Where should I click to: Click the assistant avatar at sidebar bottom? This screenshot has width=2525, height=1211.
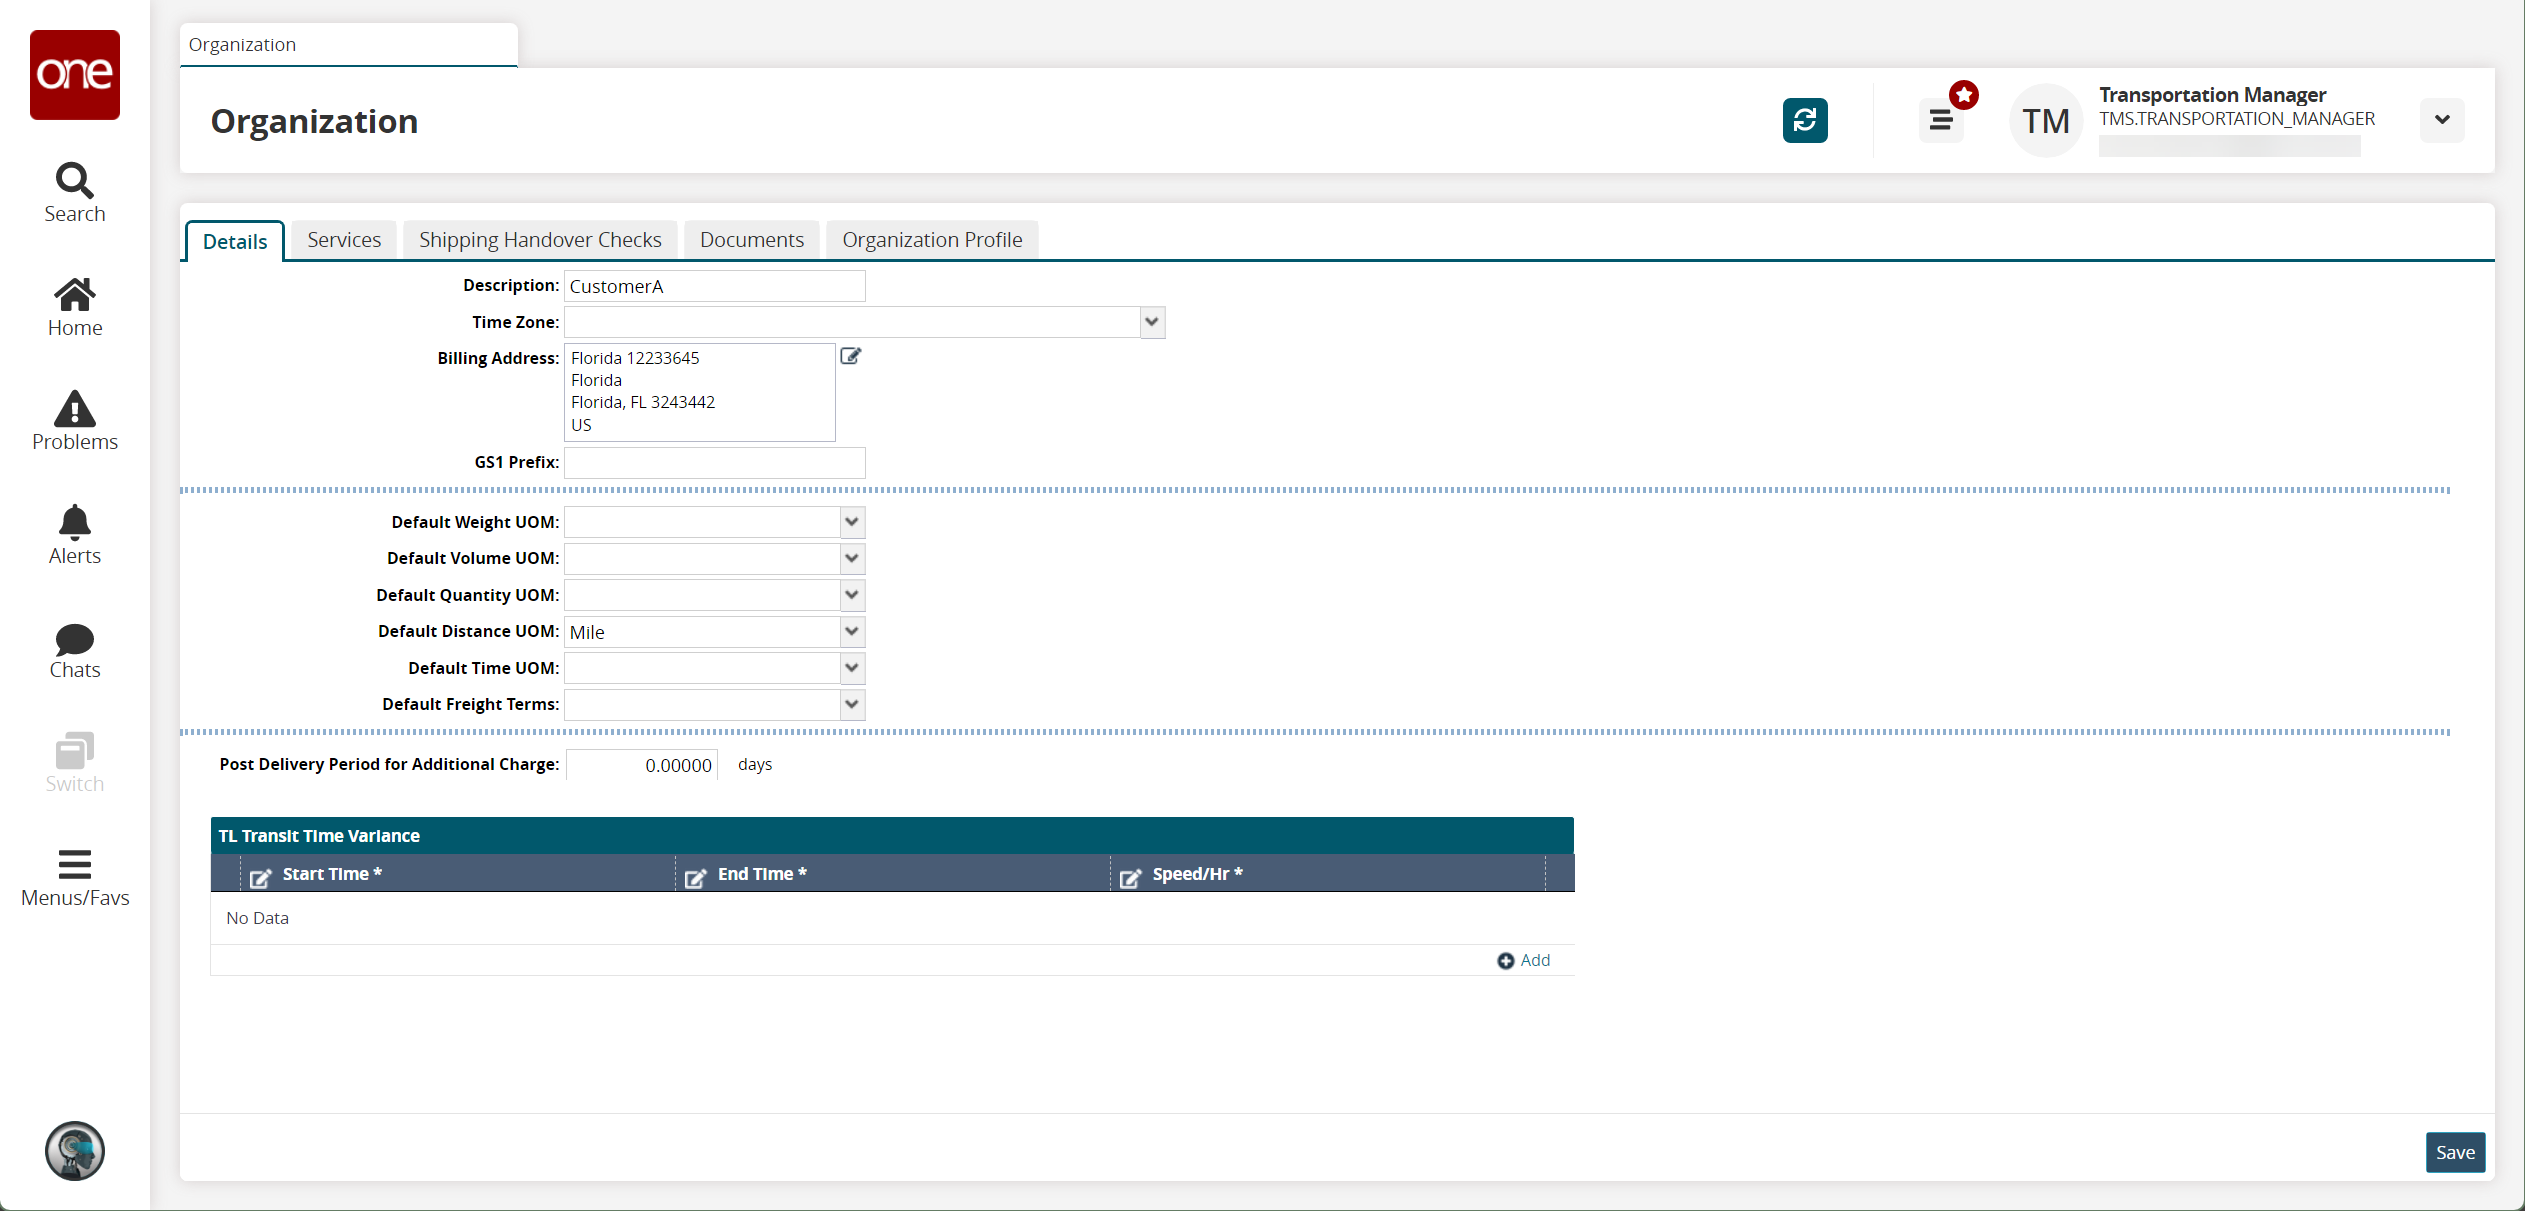point(75,1151)
